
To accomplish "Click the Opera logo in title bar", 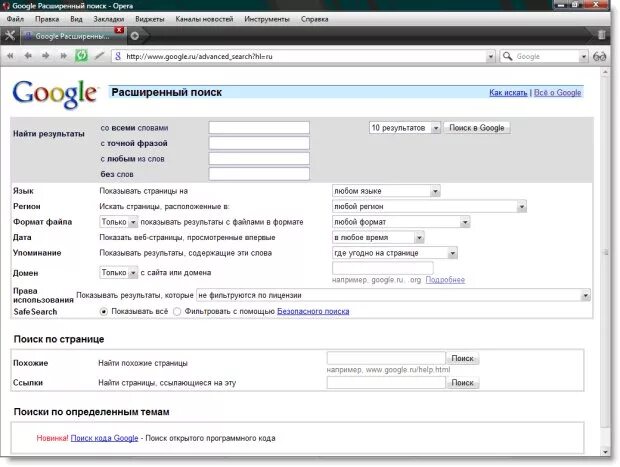I will (x=6, y=6).
